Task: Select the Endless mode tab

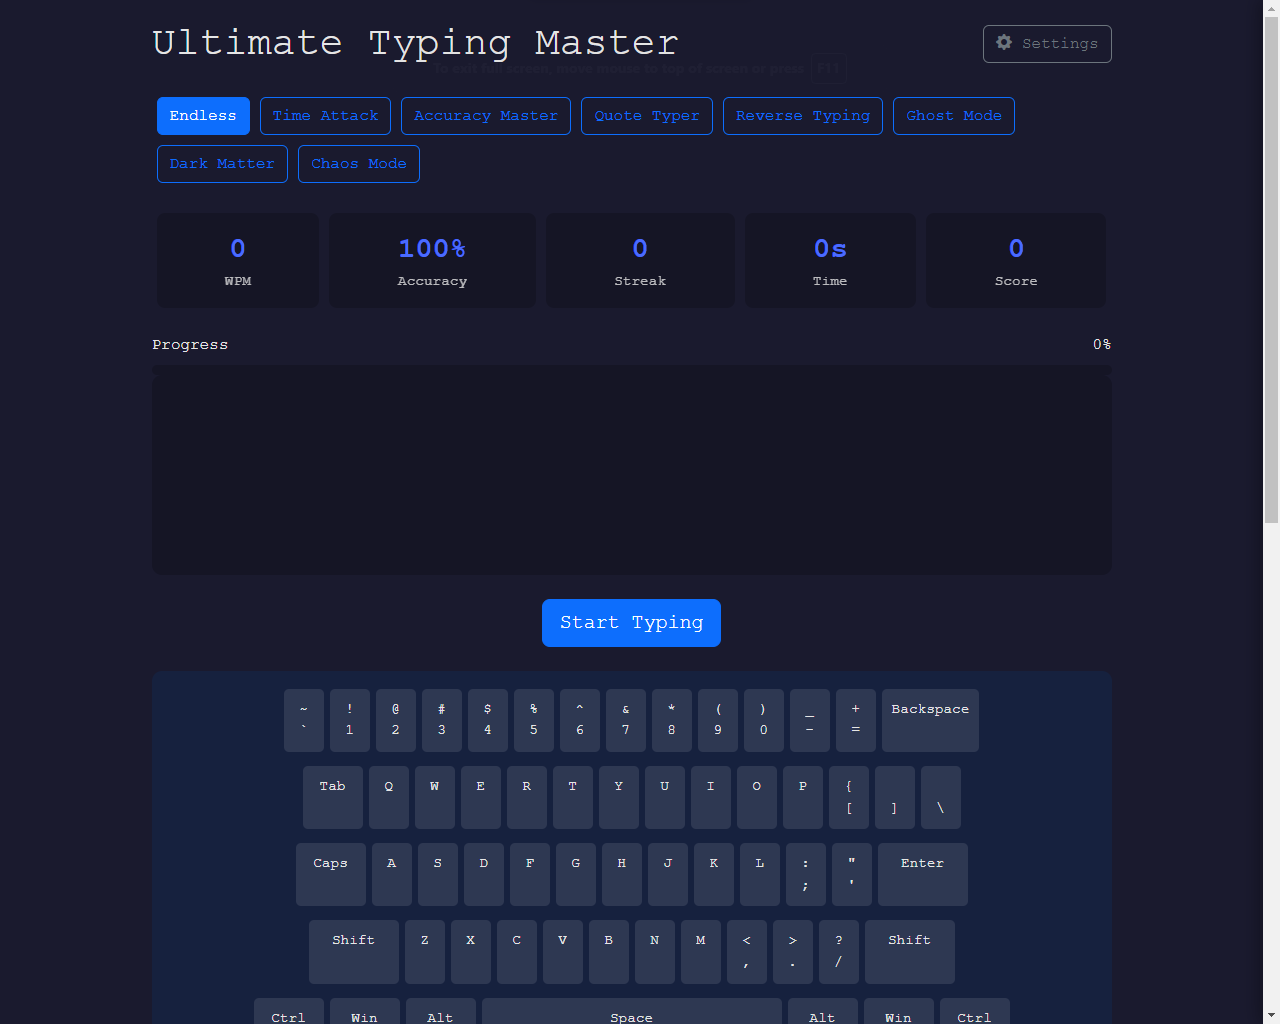Action: [x=203, y=116]
